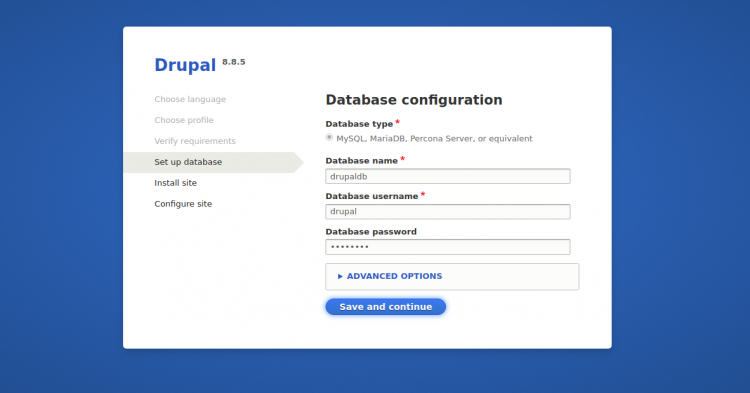Screen dimensions: 750x393
Task: Click the Database configuration heading
Action: pyautogui.click(x=414, y=100)
